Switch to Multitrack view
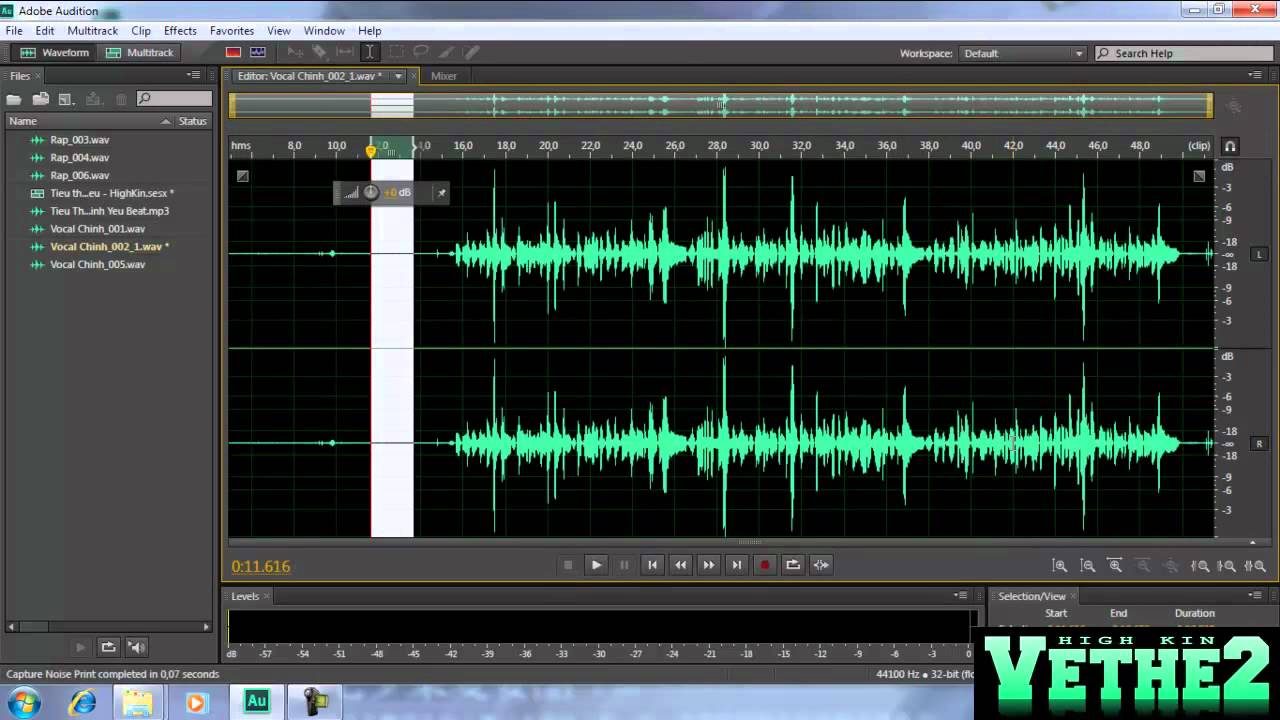This screenshot has height=720, width=1280. pos(139,53)
